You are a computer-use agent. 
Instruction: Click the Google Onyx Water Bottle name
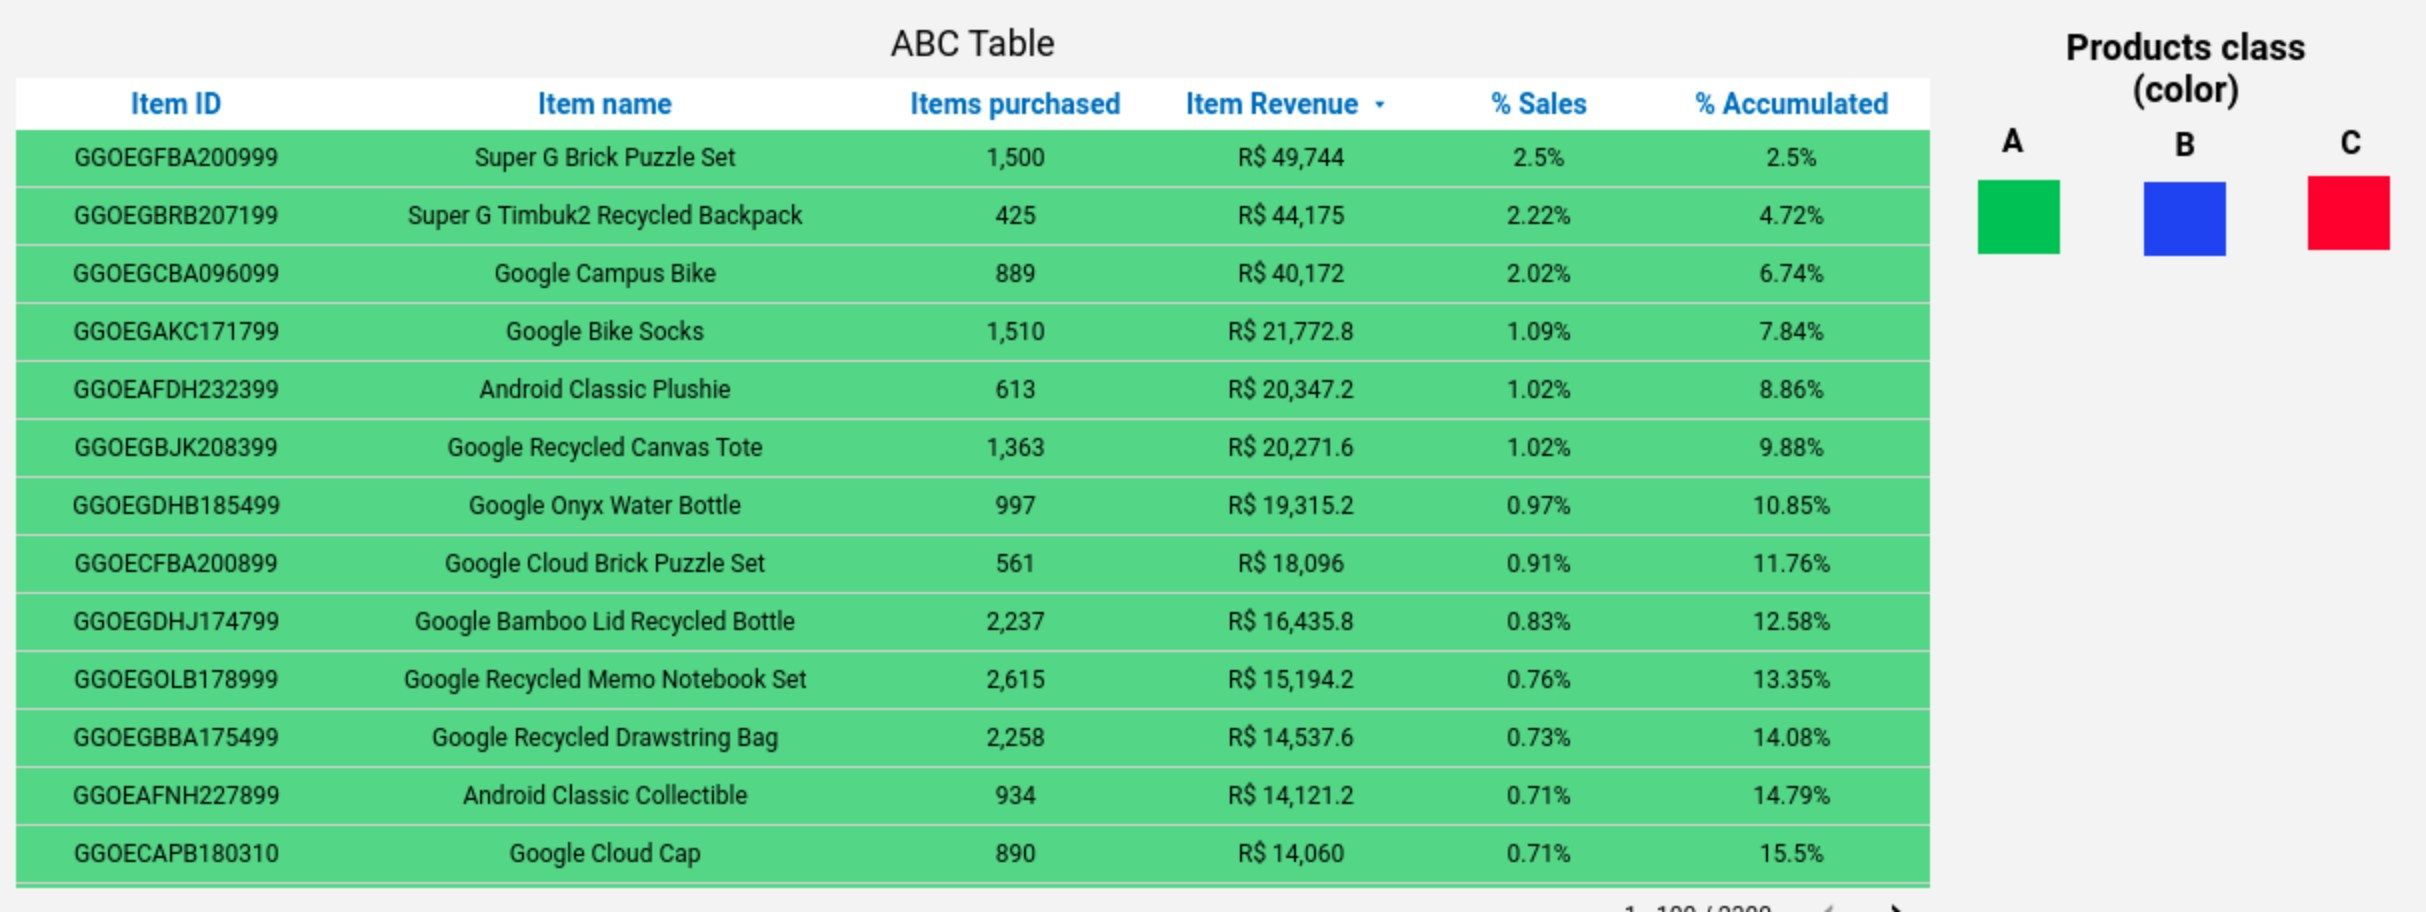tap(604, 506)
